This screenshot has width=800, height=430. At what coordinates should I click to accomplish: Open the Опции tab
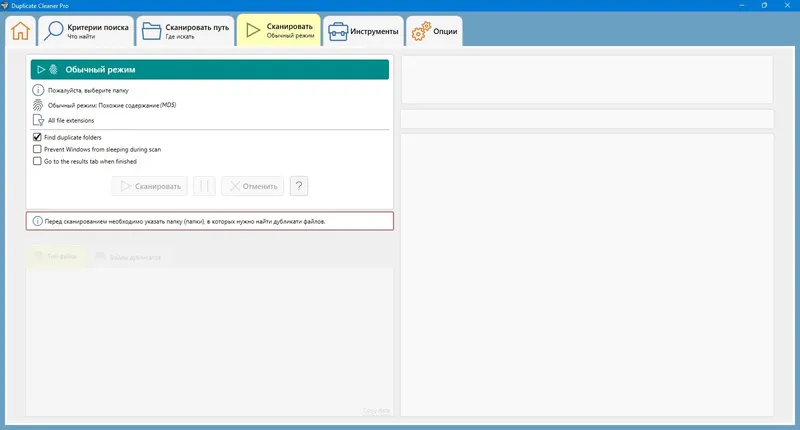click(435, 31)
